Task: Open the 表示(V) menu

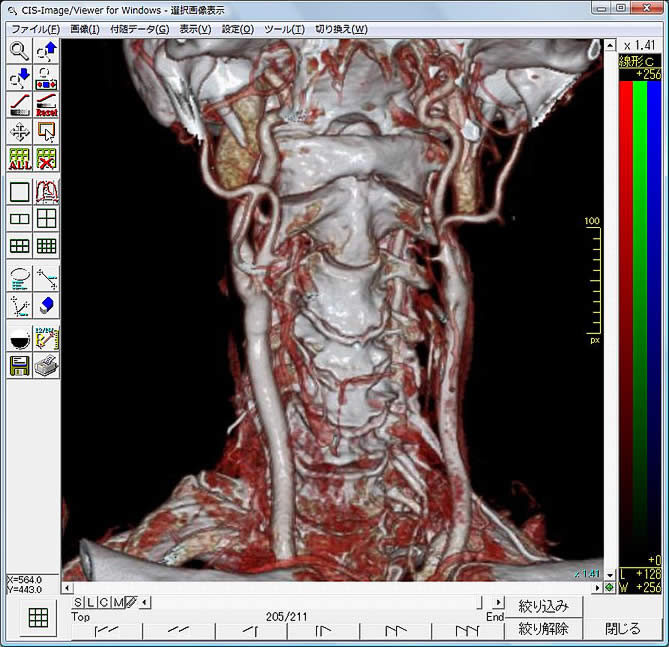Action: coord(195,29)
